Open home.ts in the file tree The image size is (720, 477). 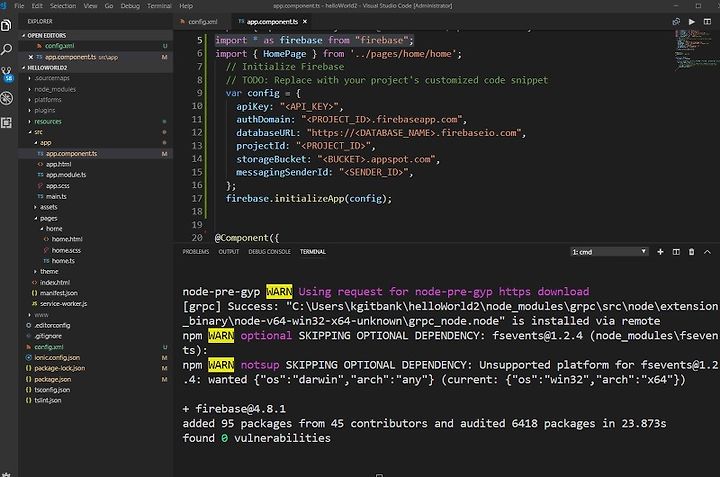click(96, 261)
